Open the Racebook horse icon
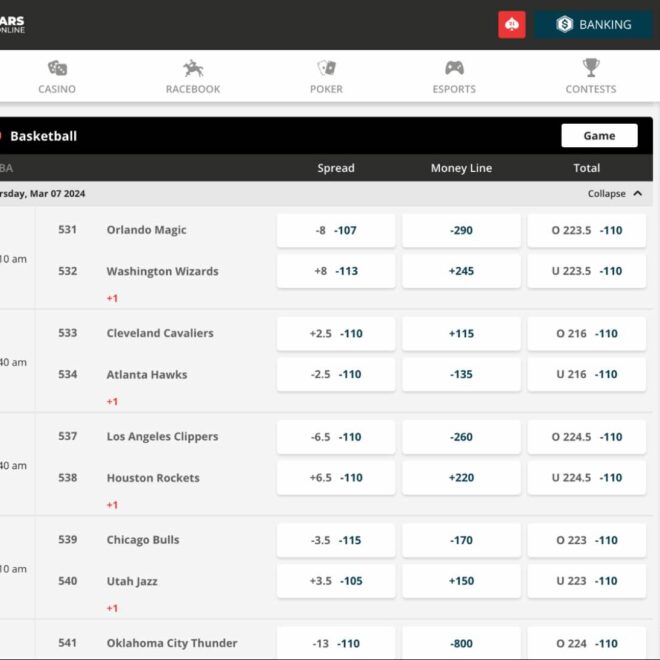This screenshot has width=660, height=660. [193, 68]
